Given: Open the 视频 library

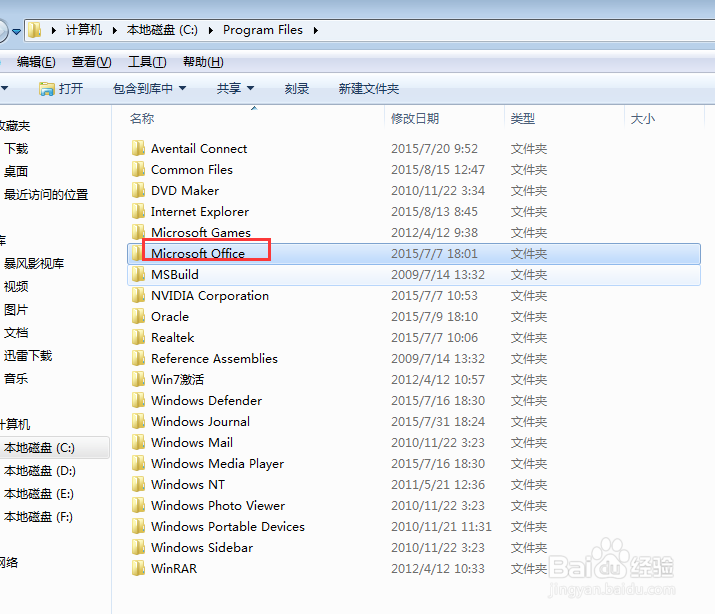Looking at the screenshot, I should click(16, 286).
